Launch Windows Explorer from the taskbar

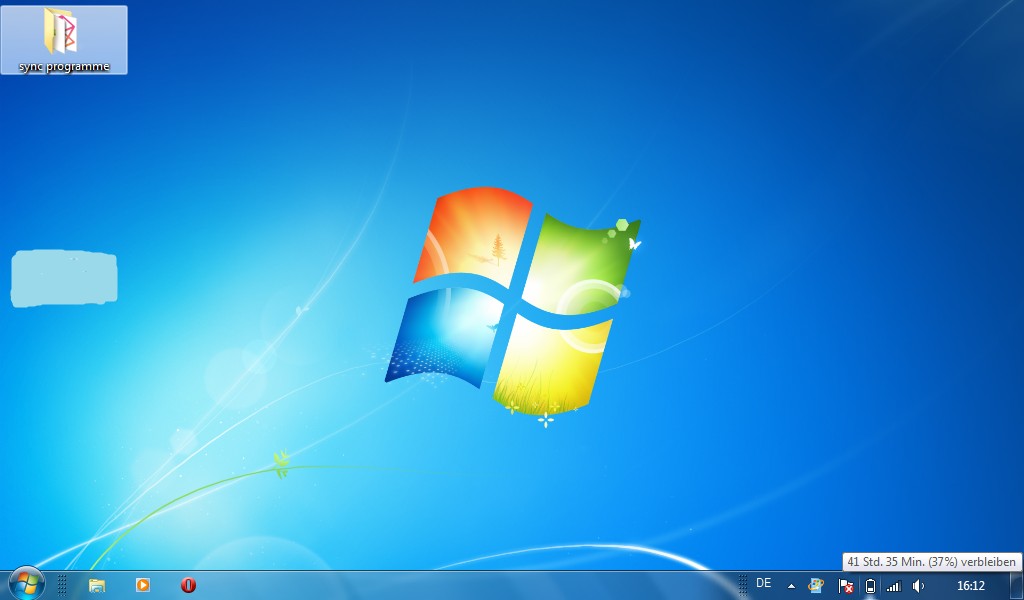point(97,585)
